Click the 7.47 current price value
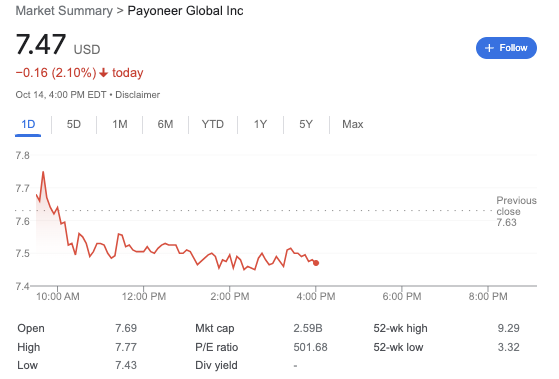The height and width of the screenshot is (379, 559). [x=41, y=44]
